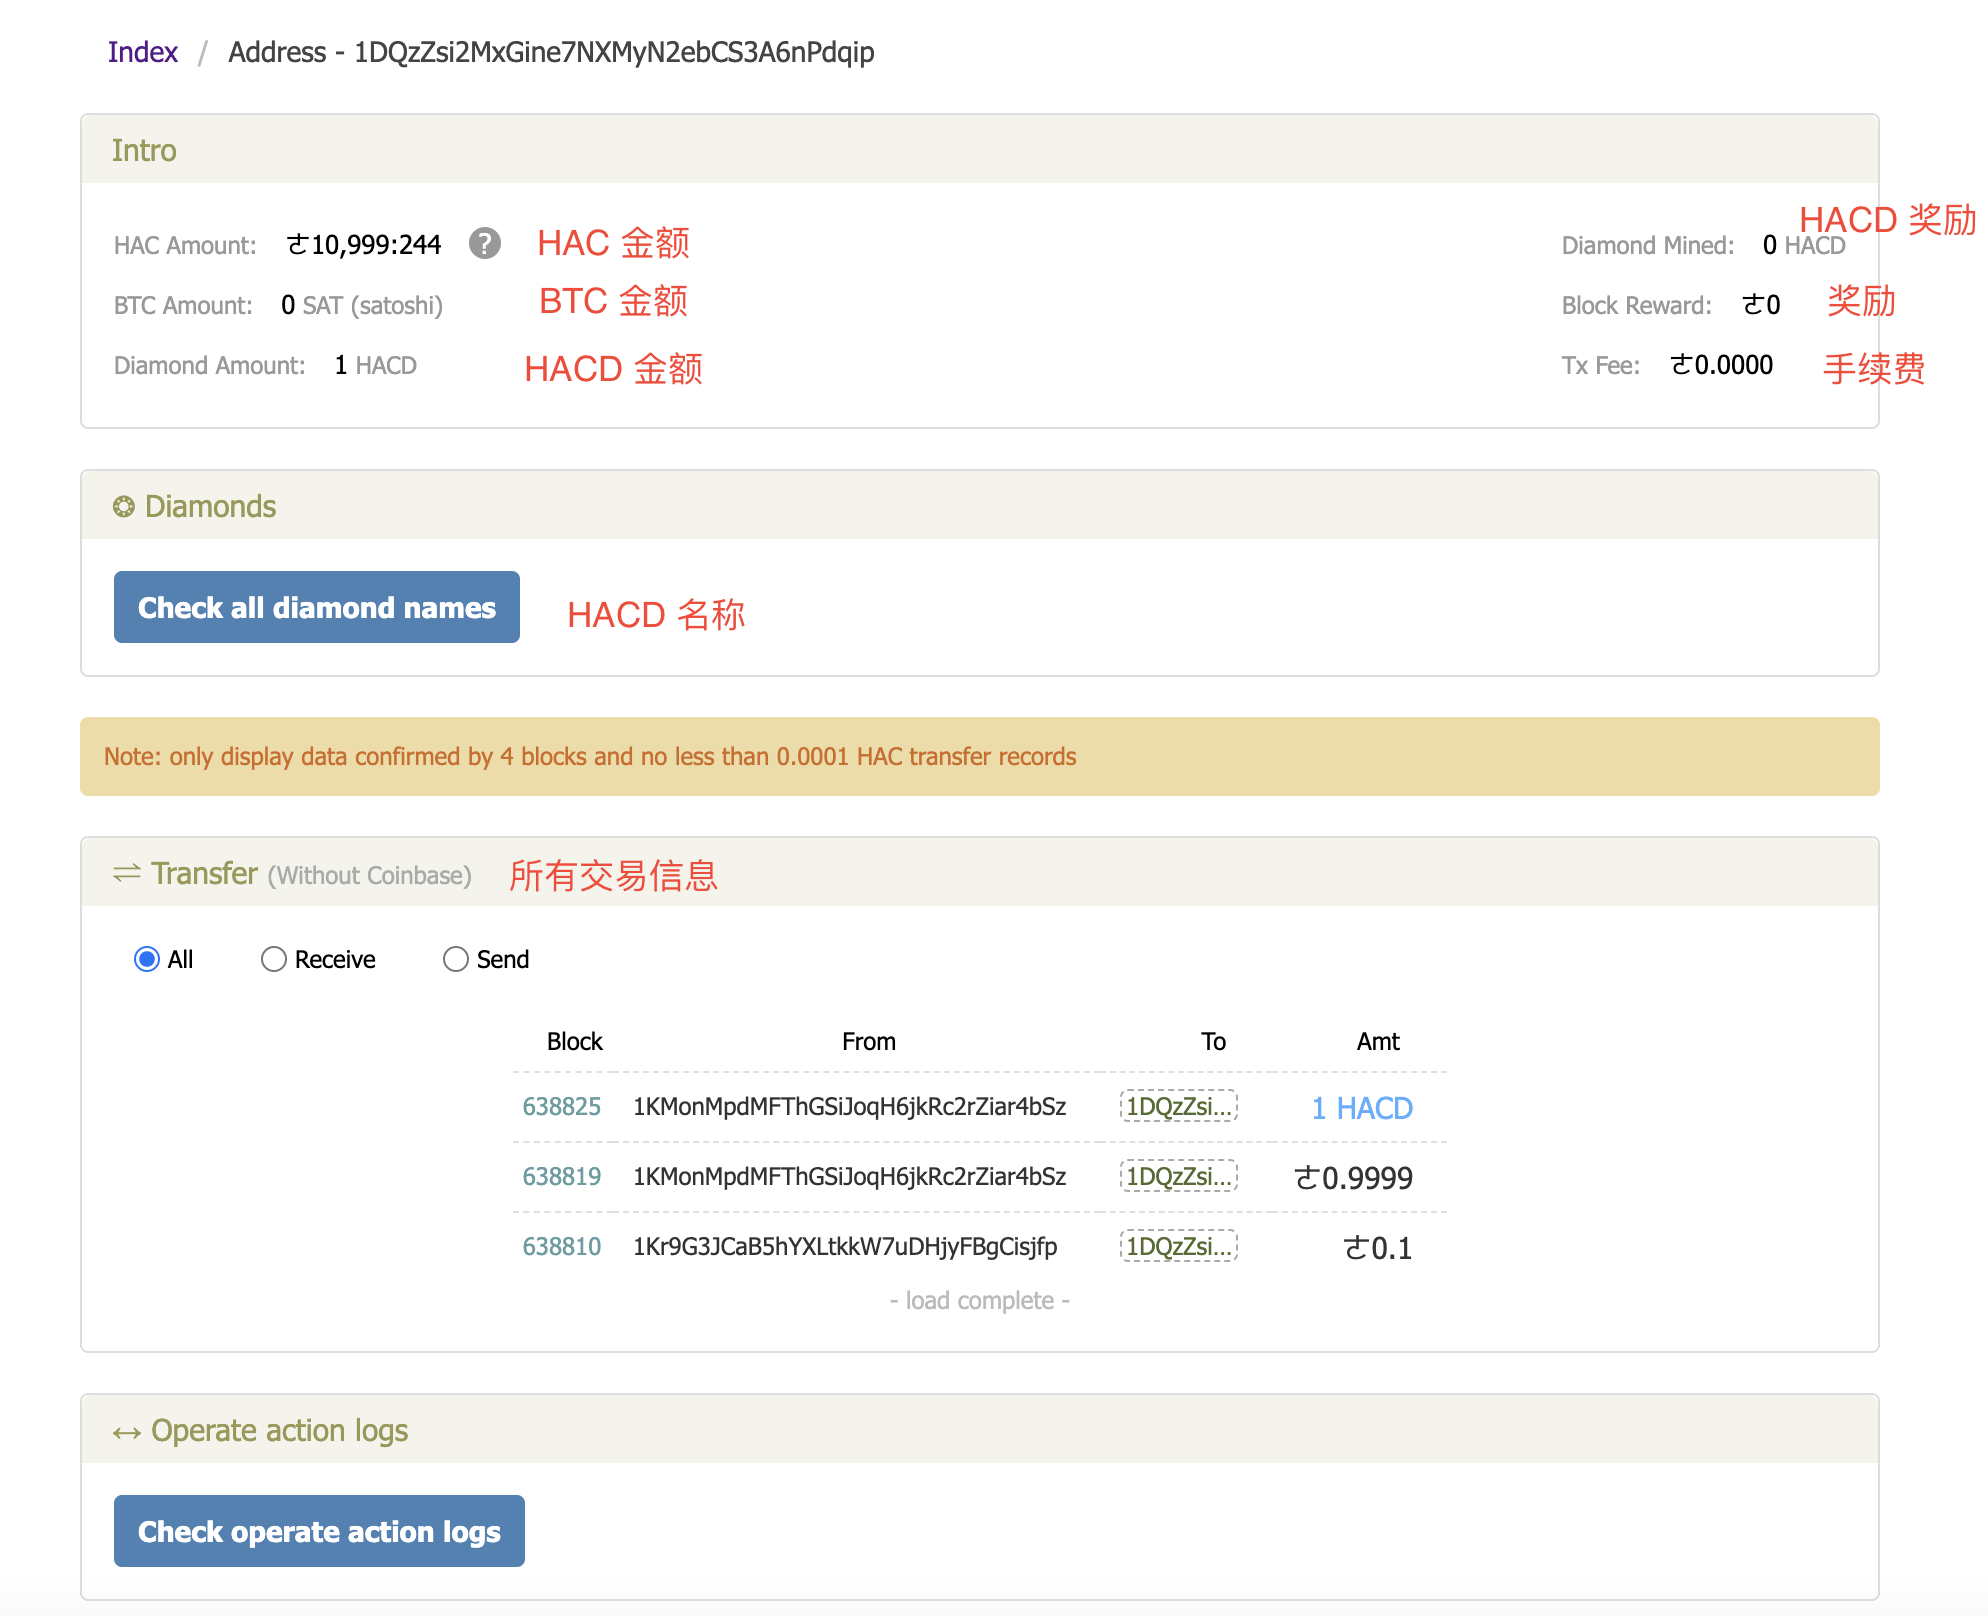Screen dimensions: 1988x1616
Task: Click the Operate action logs arrow icon
Action: (x=127, y=1433)
